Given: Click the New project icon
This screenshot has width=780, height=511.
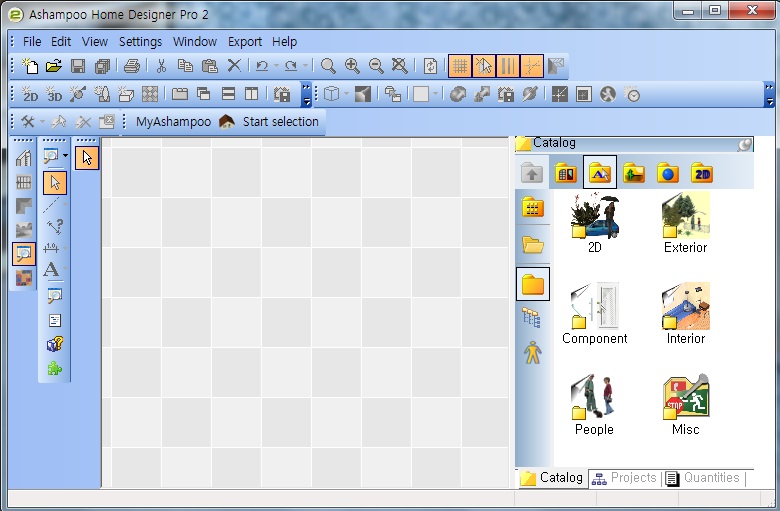Looking at the screenshot, I should pyautogui.click(x=30, y=66).
